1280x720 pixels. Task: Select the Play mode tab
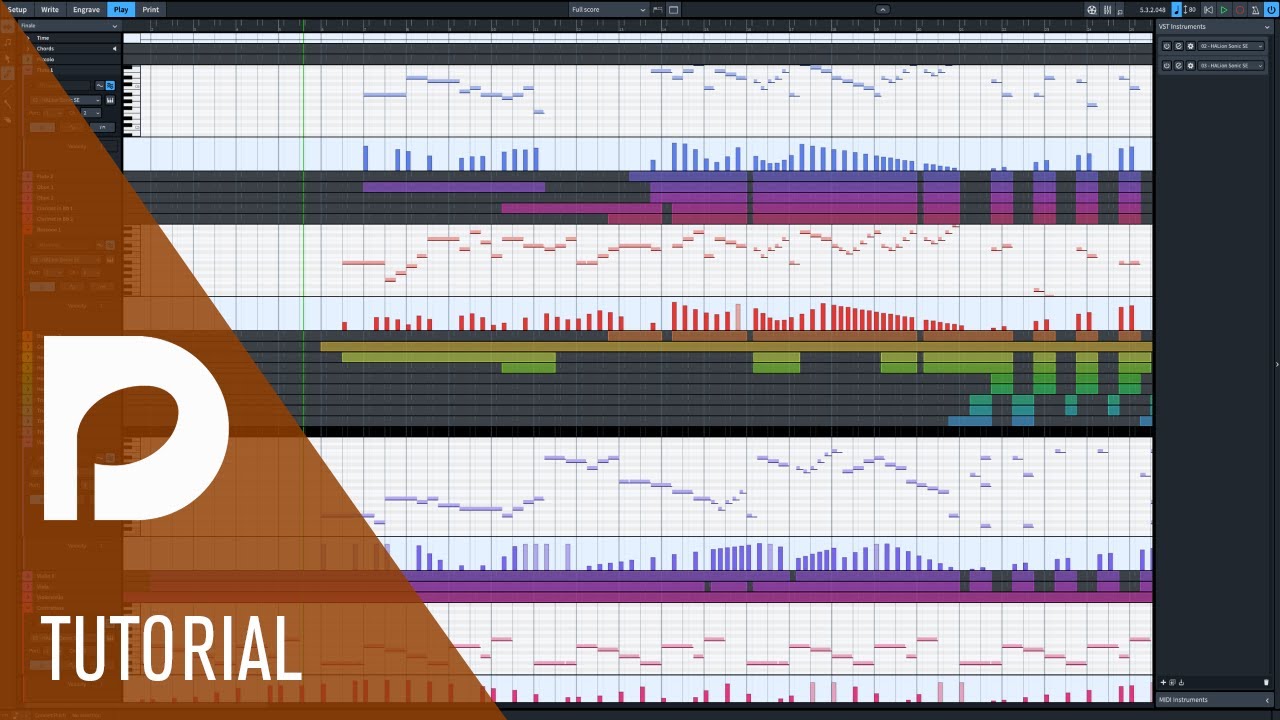(121, 9)
